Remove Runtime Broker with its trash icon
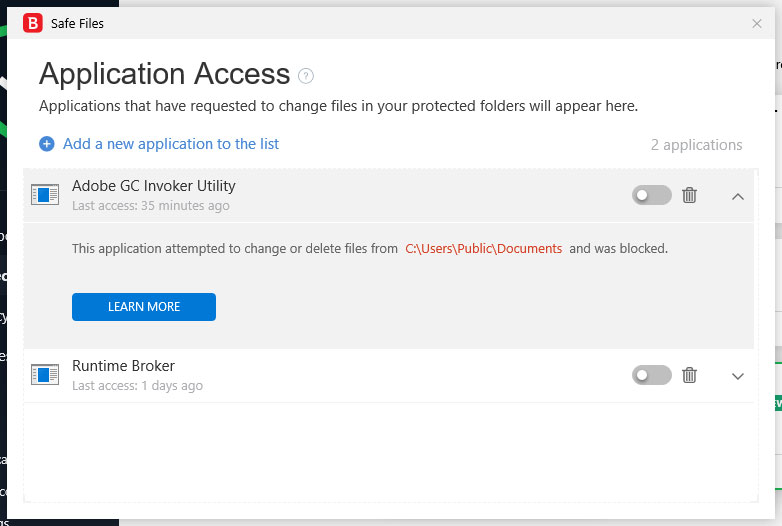 (689, 375)
